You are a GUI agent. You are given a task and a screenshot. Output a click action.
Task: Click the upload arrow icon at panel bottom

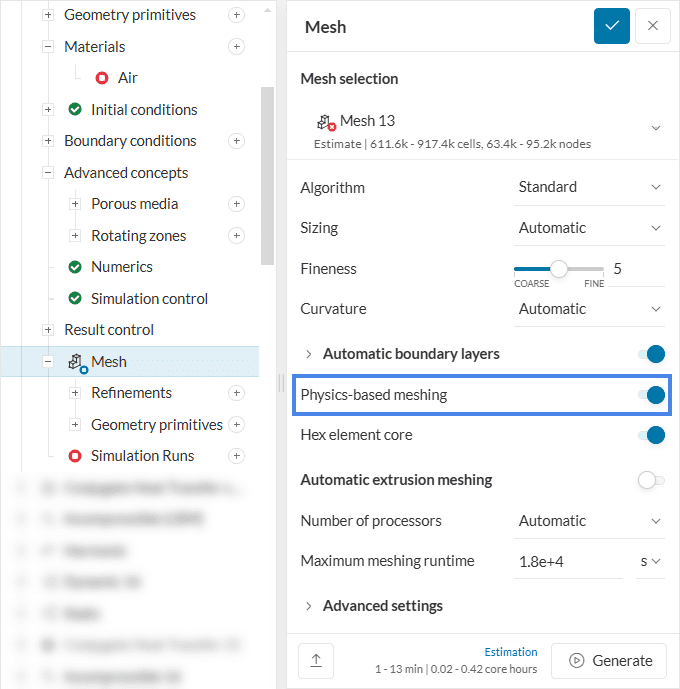[x=316, y=660]
